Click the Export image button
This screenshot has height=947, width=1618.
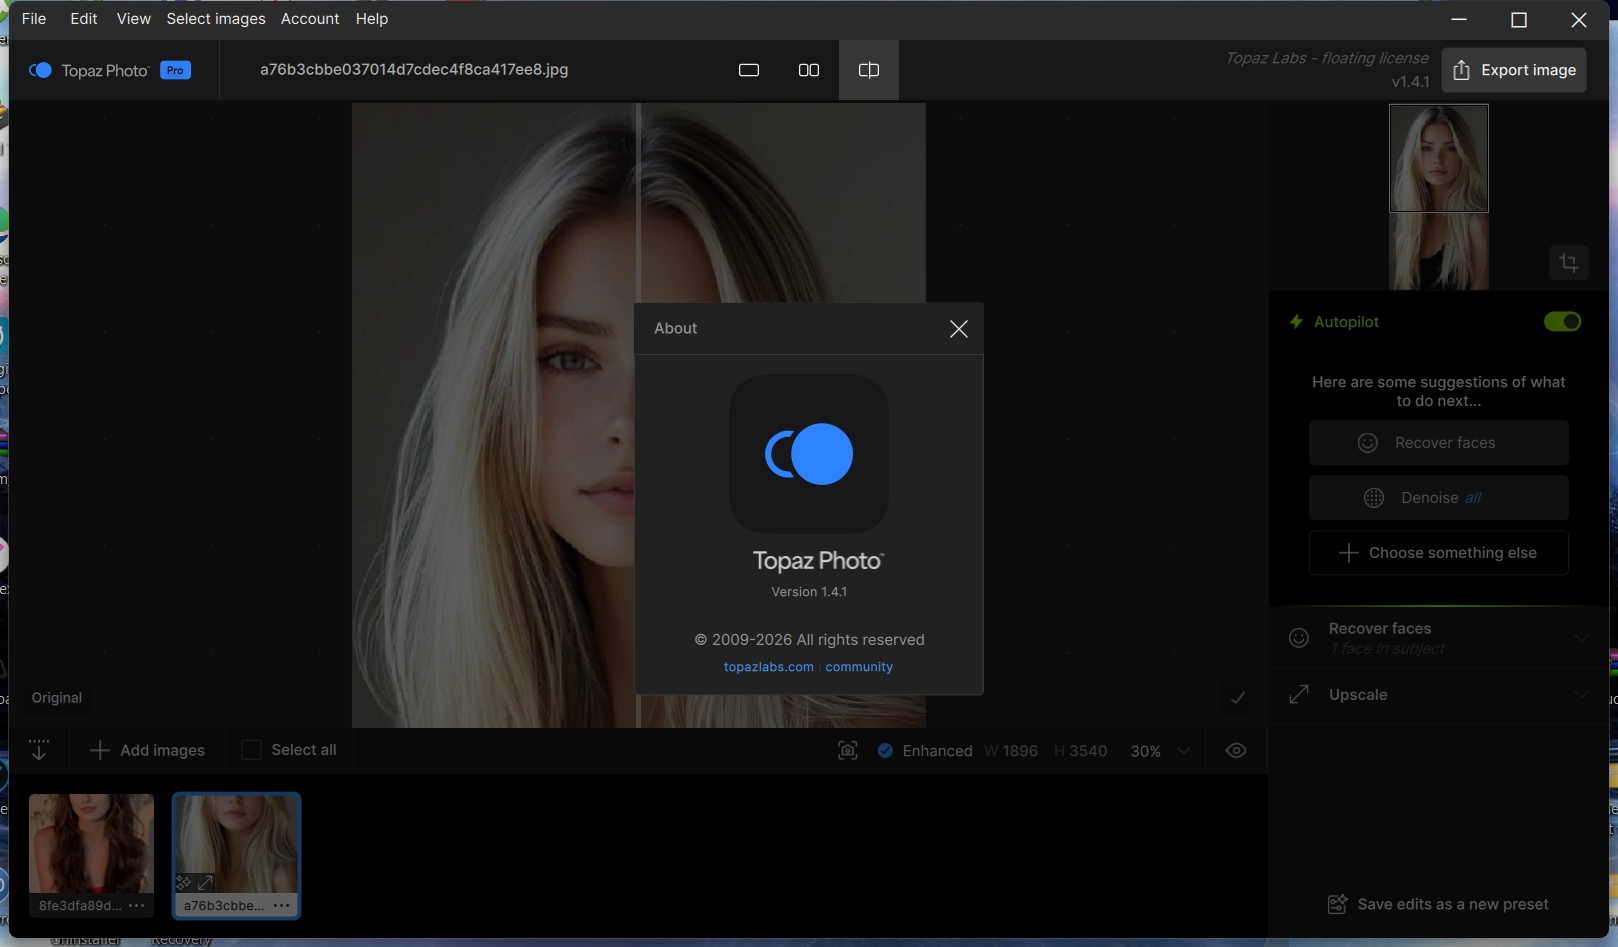1513,70
